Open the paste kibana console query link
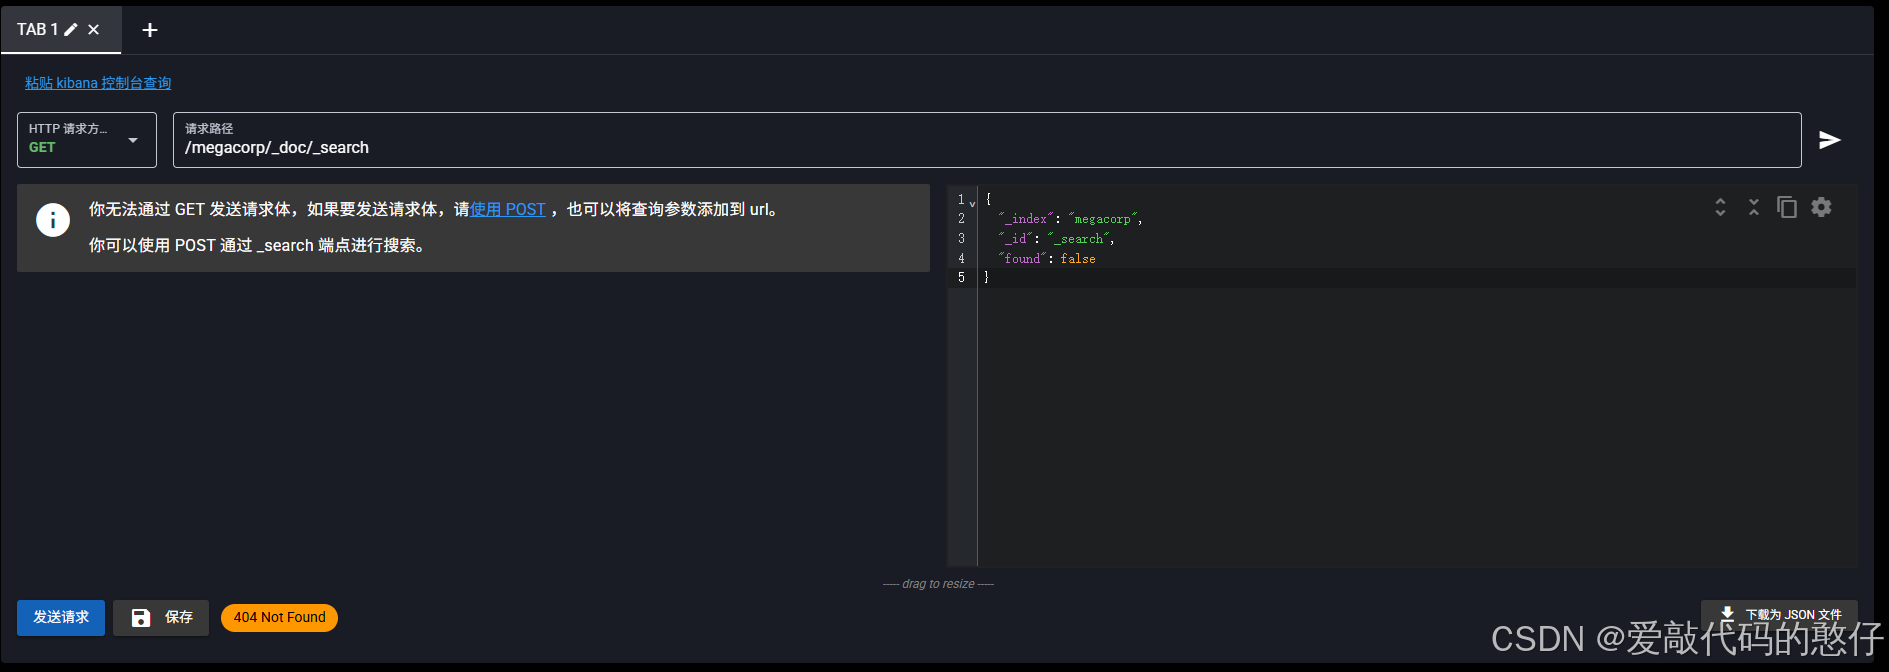 (x=98, y=83)
